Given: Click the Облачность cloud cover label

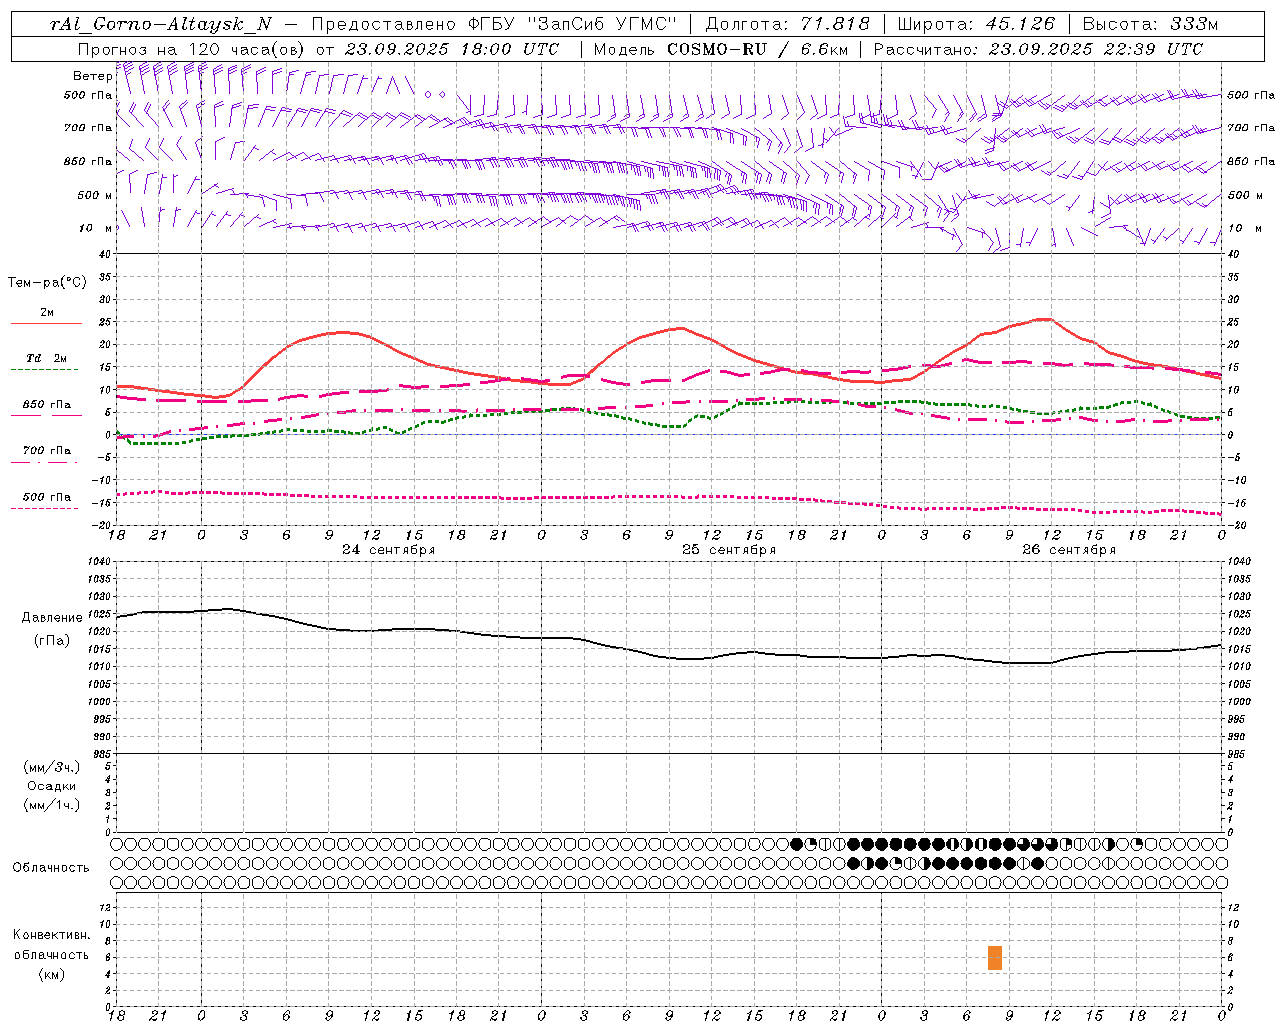Looking at the screenshot, I should [51, 867].
